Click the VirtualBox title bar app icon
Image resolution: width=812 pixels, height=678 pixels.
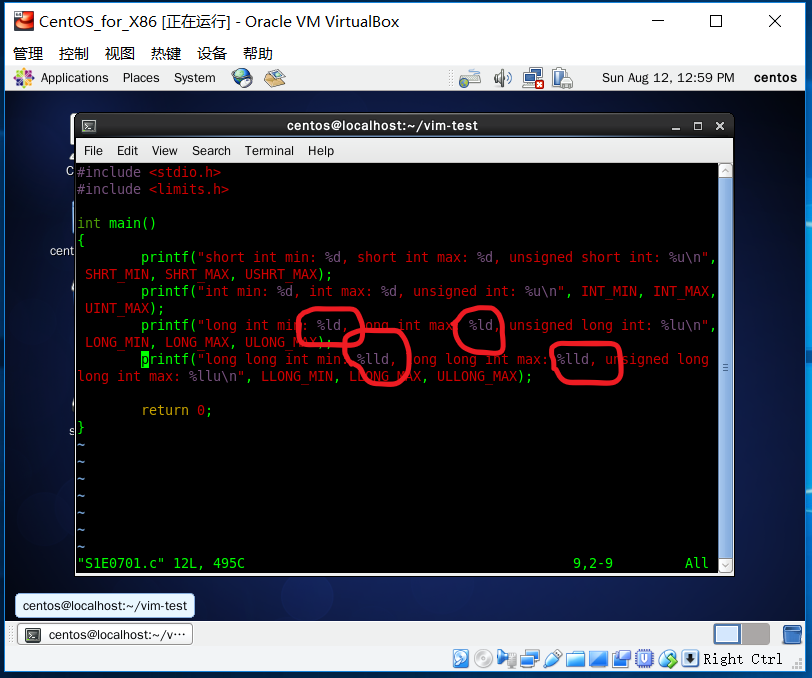24,21
